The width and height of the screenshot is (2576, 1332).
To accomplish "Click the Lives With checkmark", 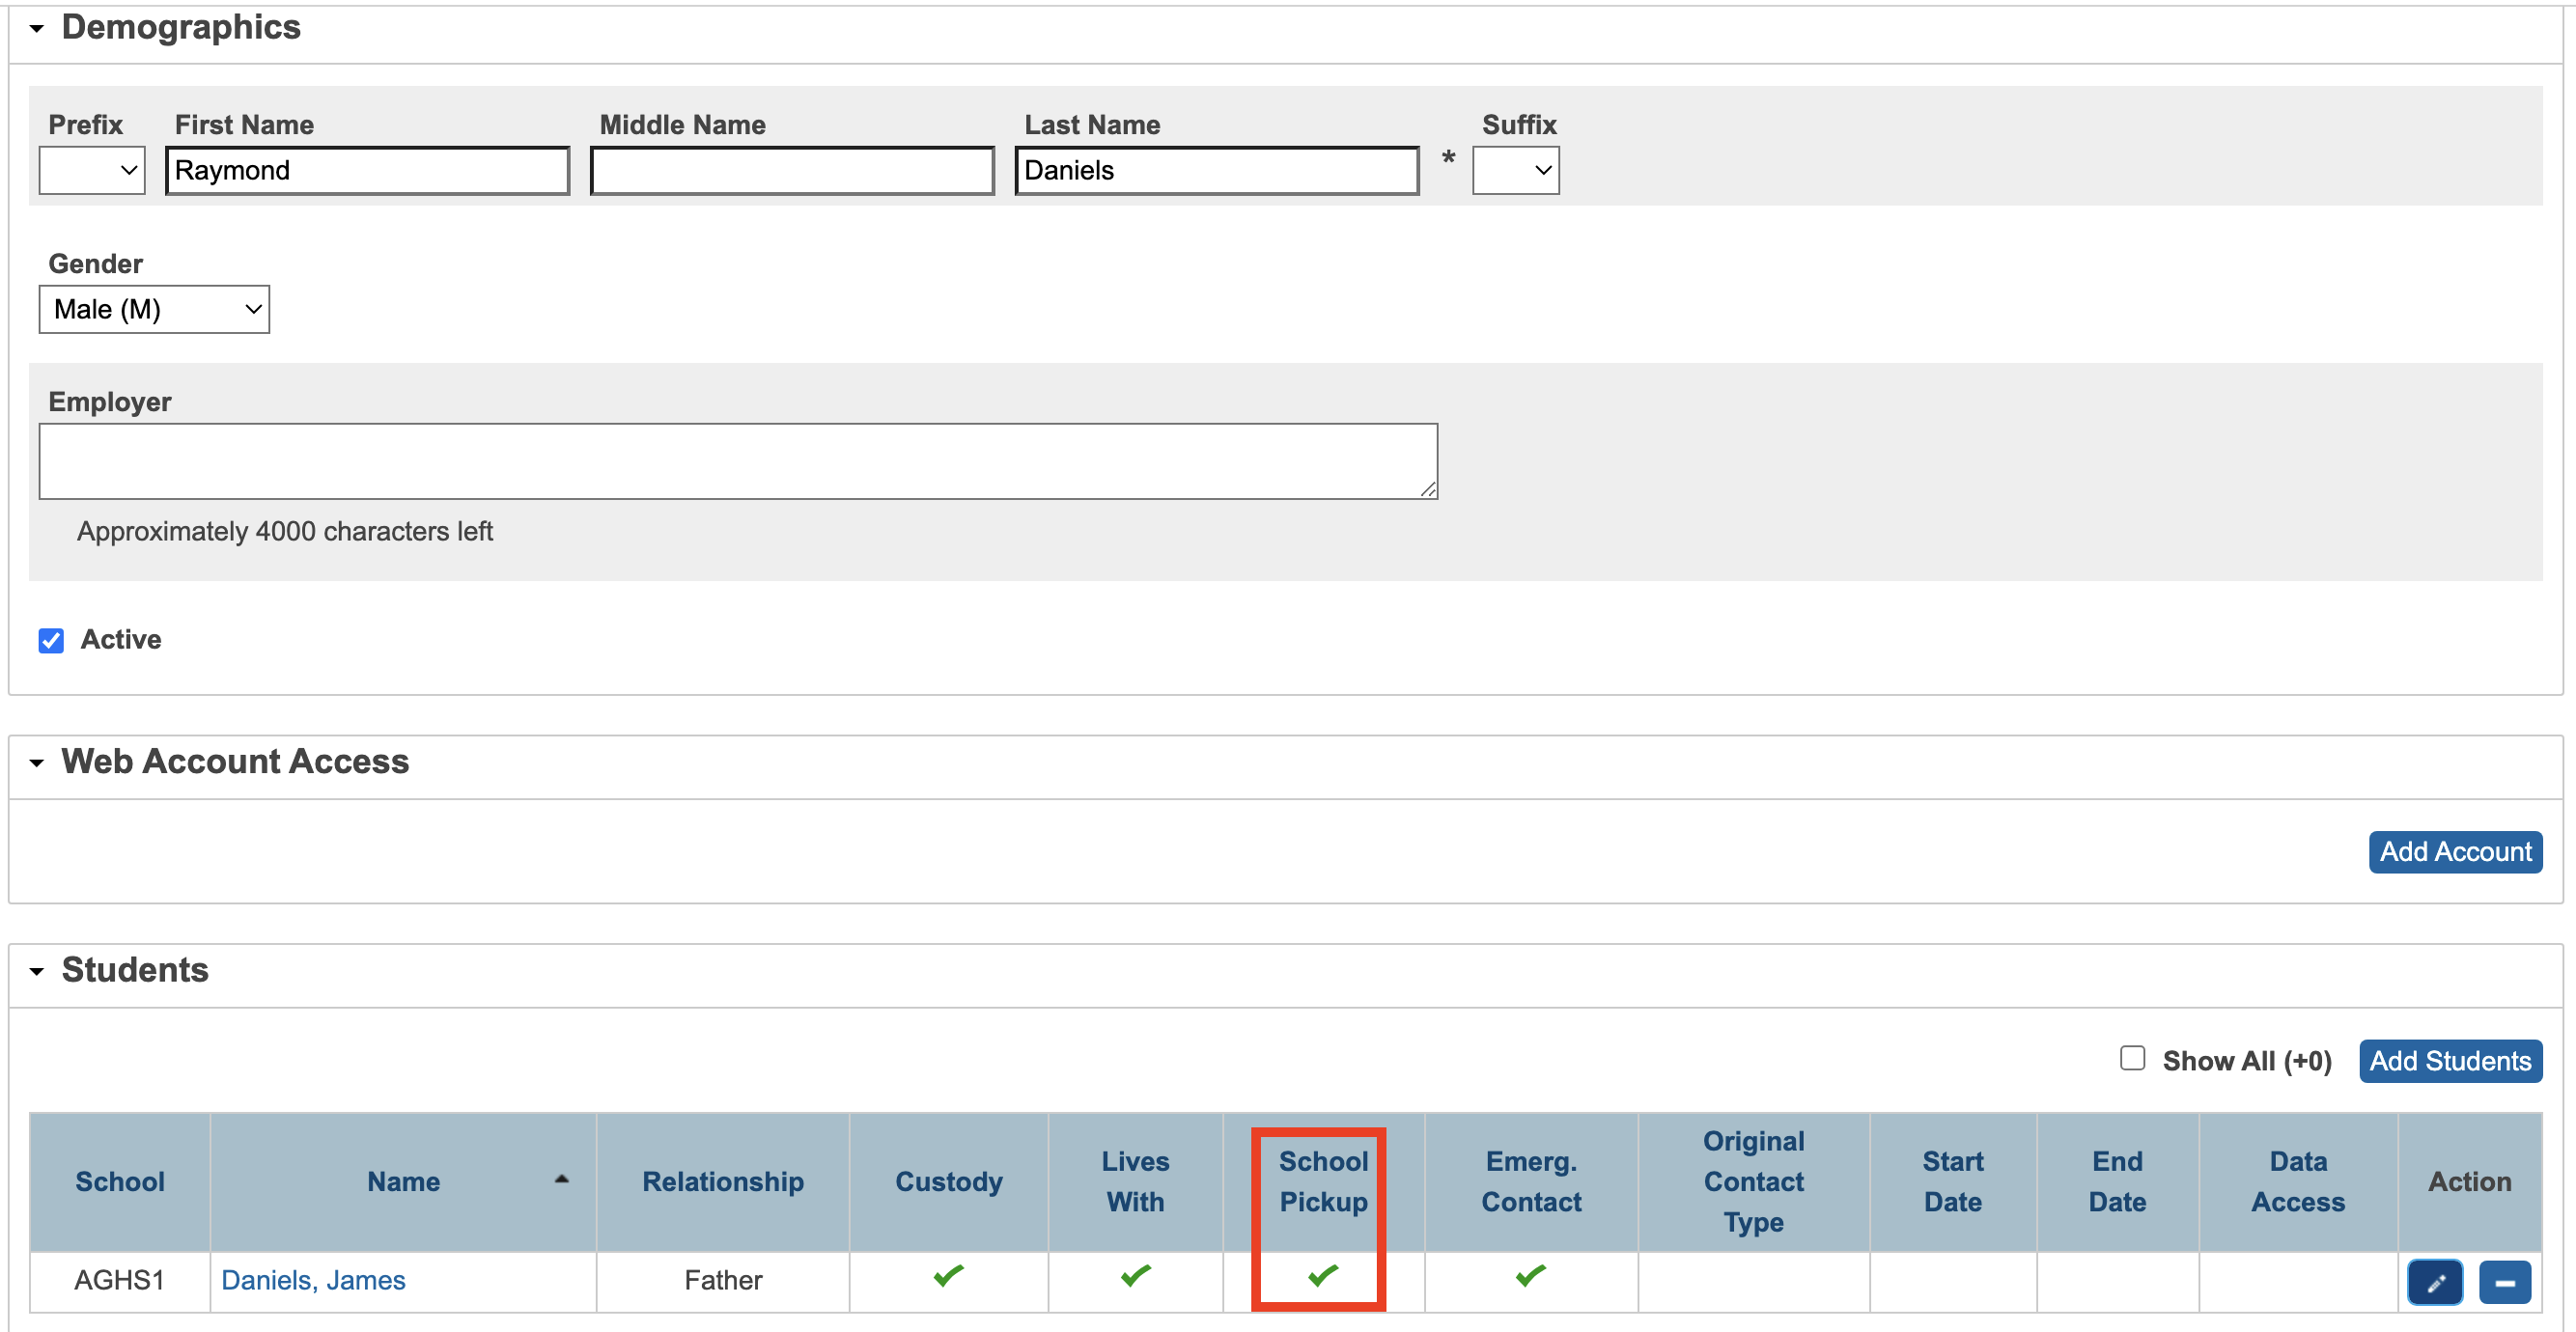I will point(1135,1275).
